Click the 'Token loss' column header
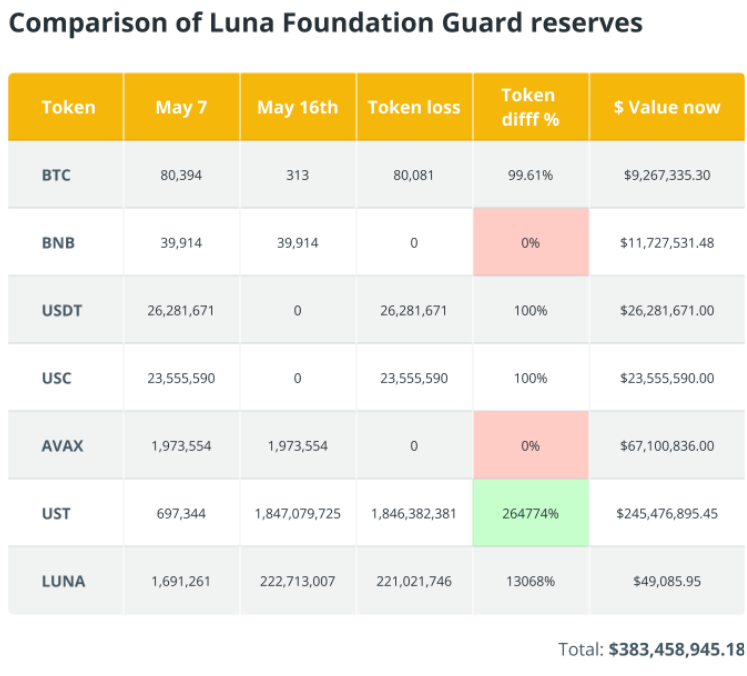 (x=414, y=107)
